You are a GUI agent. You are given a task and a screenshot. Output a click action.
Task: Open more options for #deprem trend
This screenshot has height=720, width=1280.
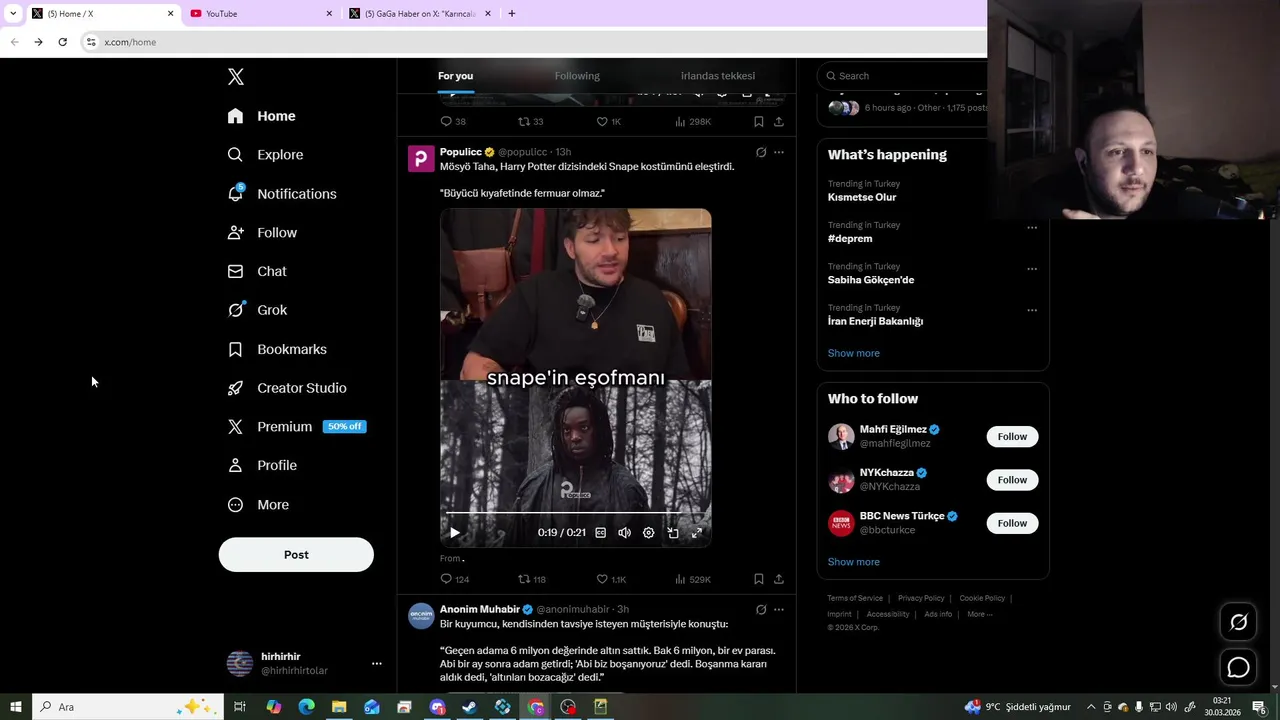click(1032, 227)
